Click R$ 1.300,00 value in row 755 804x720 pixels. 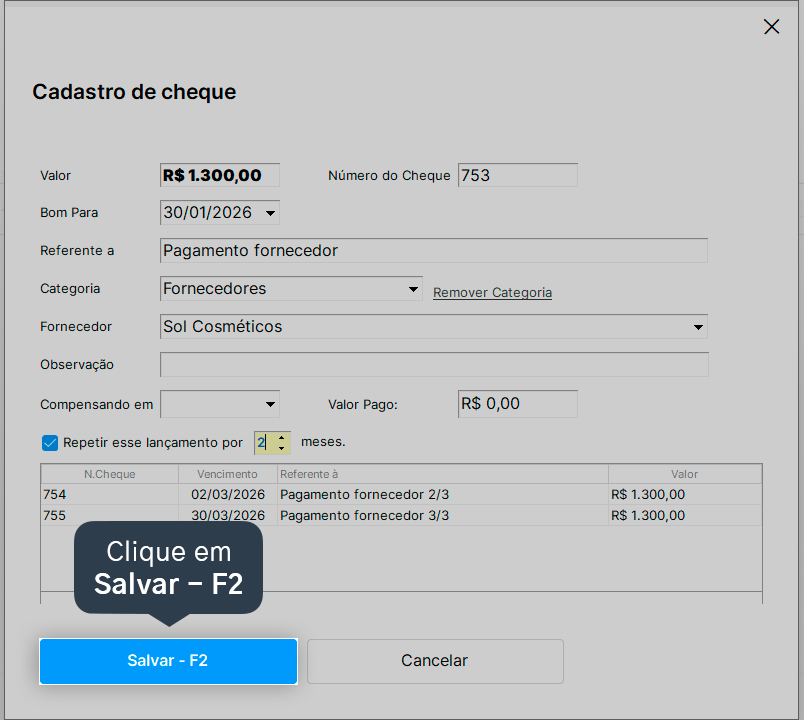click(x=685, y=515)
